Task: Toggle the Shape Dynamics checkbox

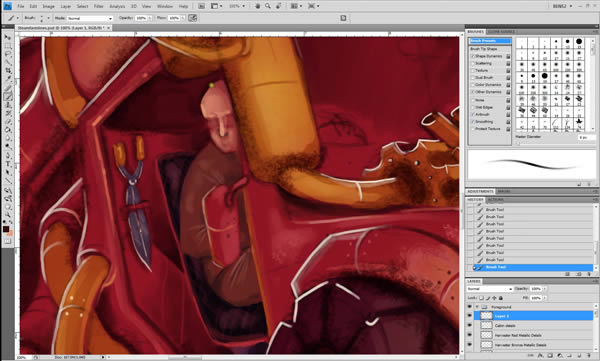Action: [473, 56]
